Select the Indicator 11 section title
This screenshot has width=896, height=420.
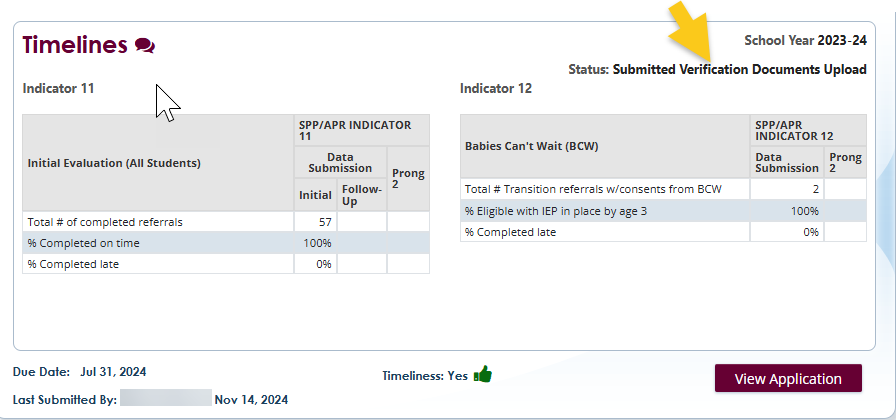[x=59, y=88]
